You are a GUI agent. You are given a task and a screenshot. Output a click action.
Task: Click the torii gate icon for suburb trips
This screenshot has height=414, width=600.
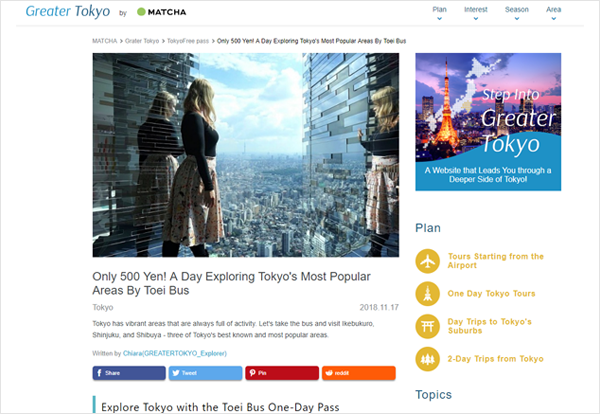(x=427, y=326)
